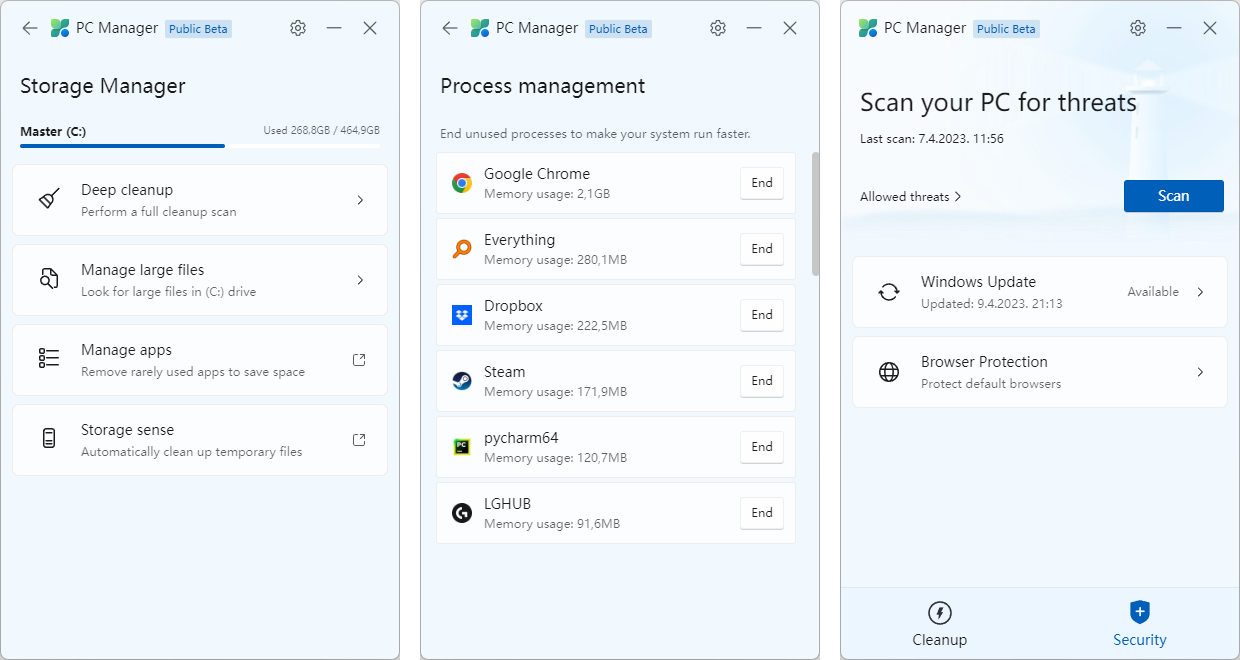Minimize the Storage Manager window
Viewport: 1240px width, 660px height.
(334, 28)
